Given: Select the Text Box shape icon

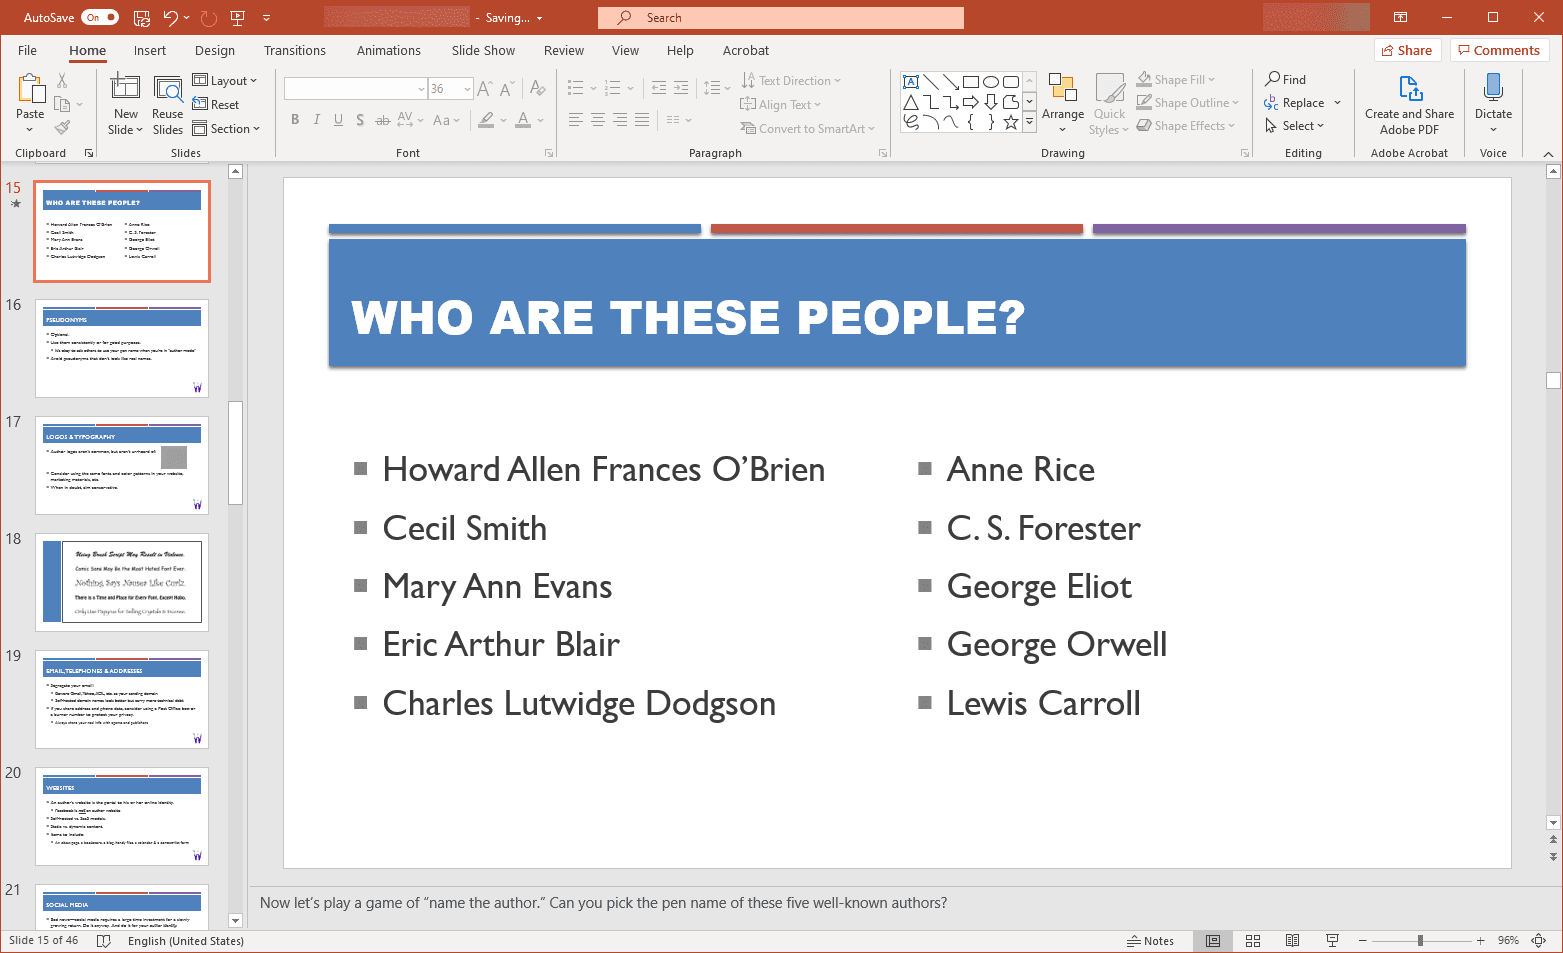Looking at the screenshot, I should 911,82.
